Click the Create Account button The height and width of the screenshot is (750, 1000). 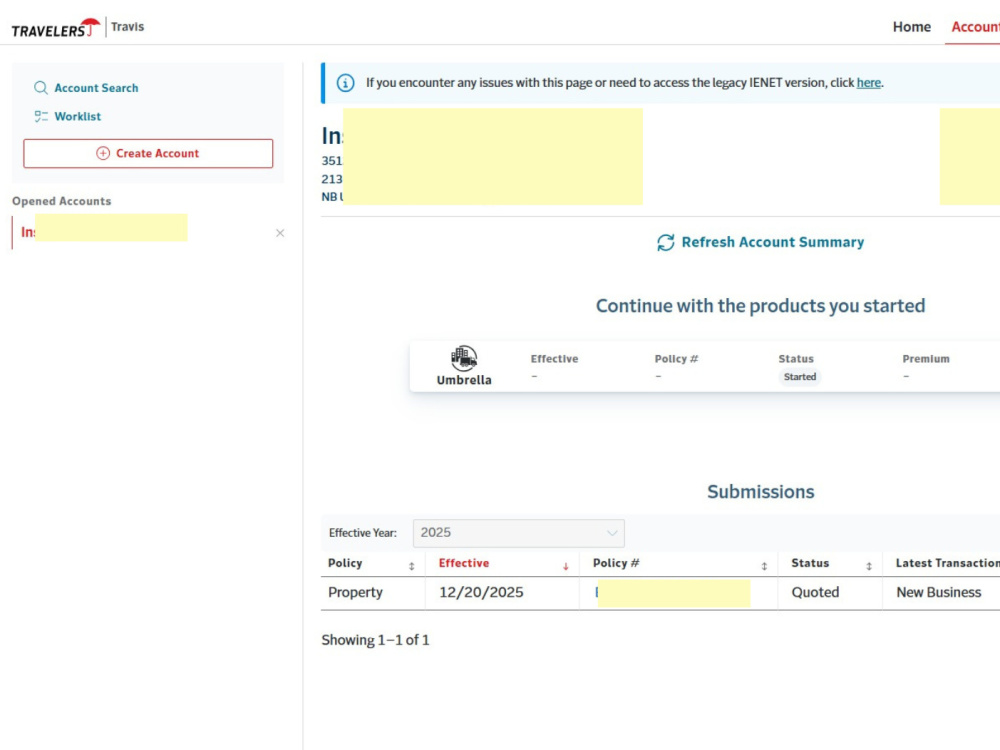[x=148, y=154]
